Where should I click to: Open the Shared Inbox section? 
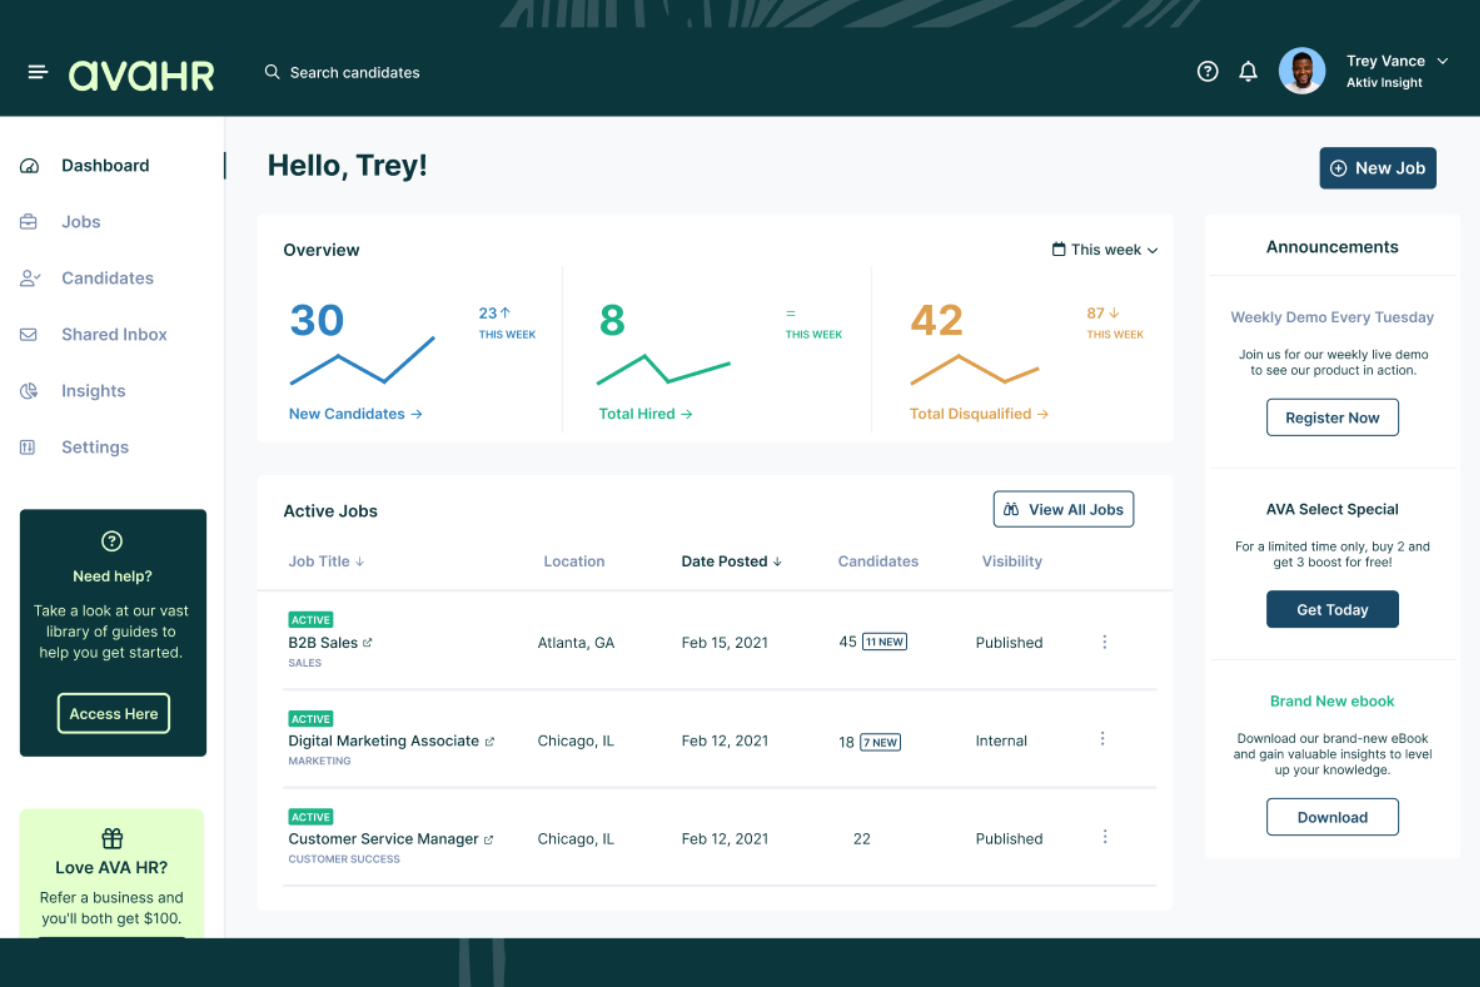(113, 334)
